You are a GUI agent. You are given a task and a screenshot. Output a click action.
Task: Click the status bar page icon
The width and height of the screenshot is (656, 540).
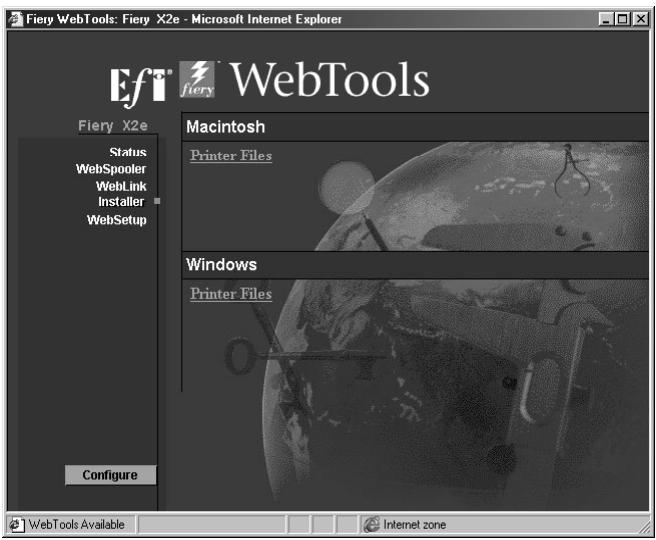click(x=16, y=525)
